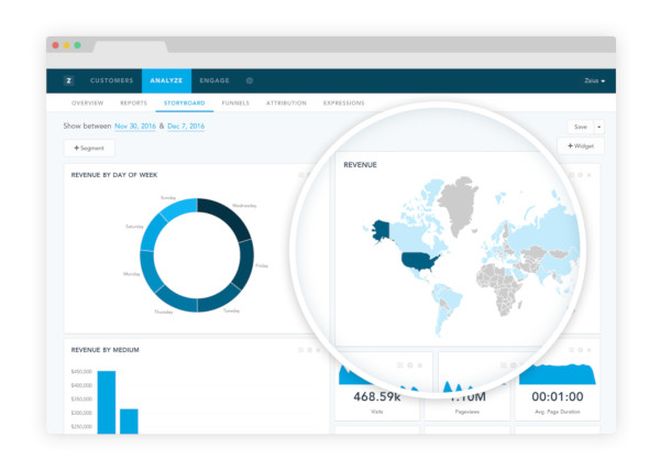
Task: Click the Avg. Page Duration area chart
Action: [557, 374]
